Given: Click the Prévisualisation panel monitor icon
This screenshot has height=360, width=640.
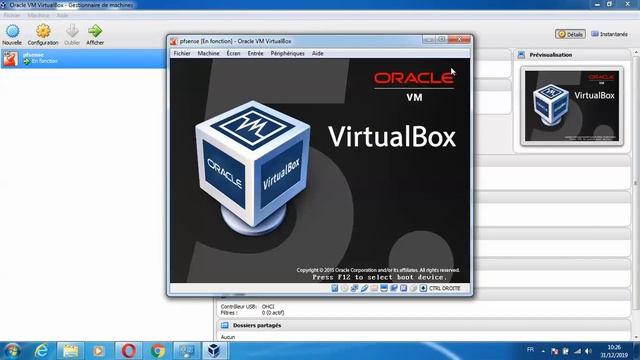Looking at the screenshot, I should click(x=521, y=55).
